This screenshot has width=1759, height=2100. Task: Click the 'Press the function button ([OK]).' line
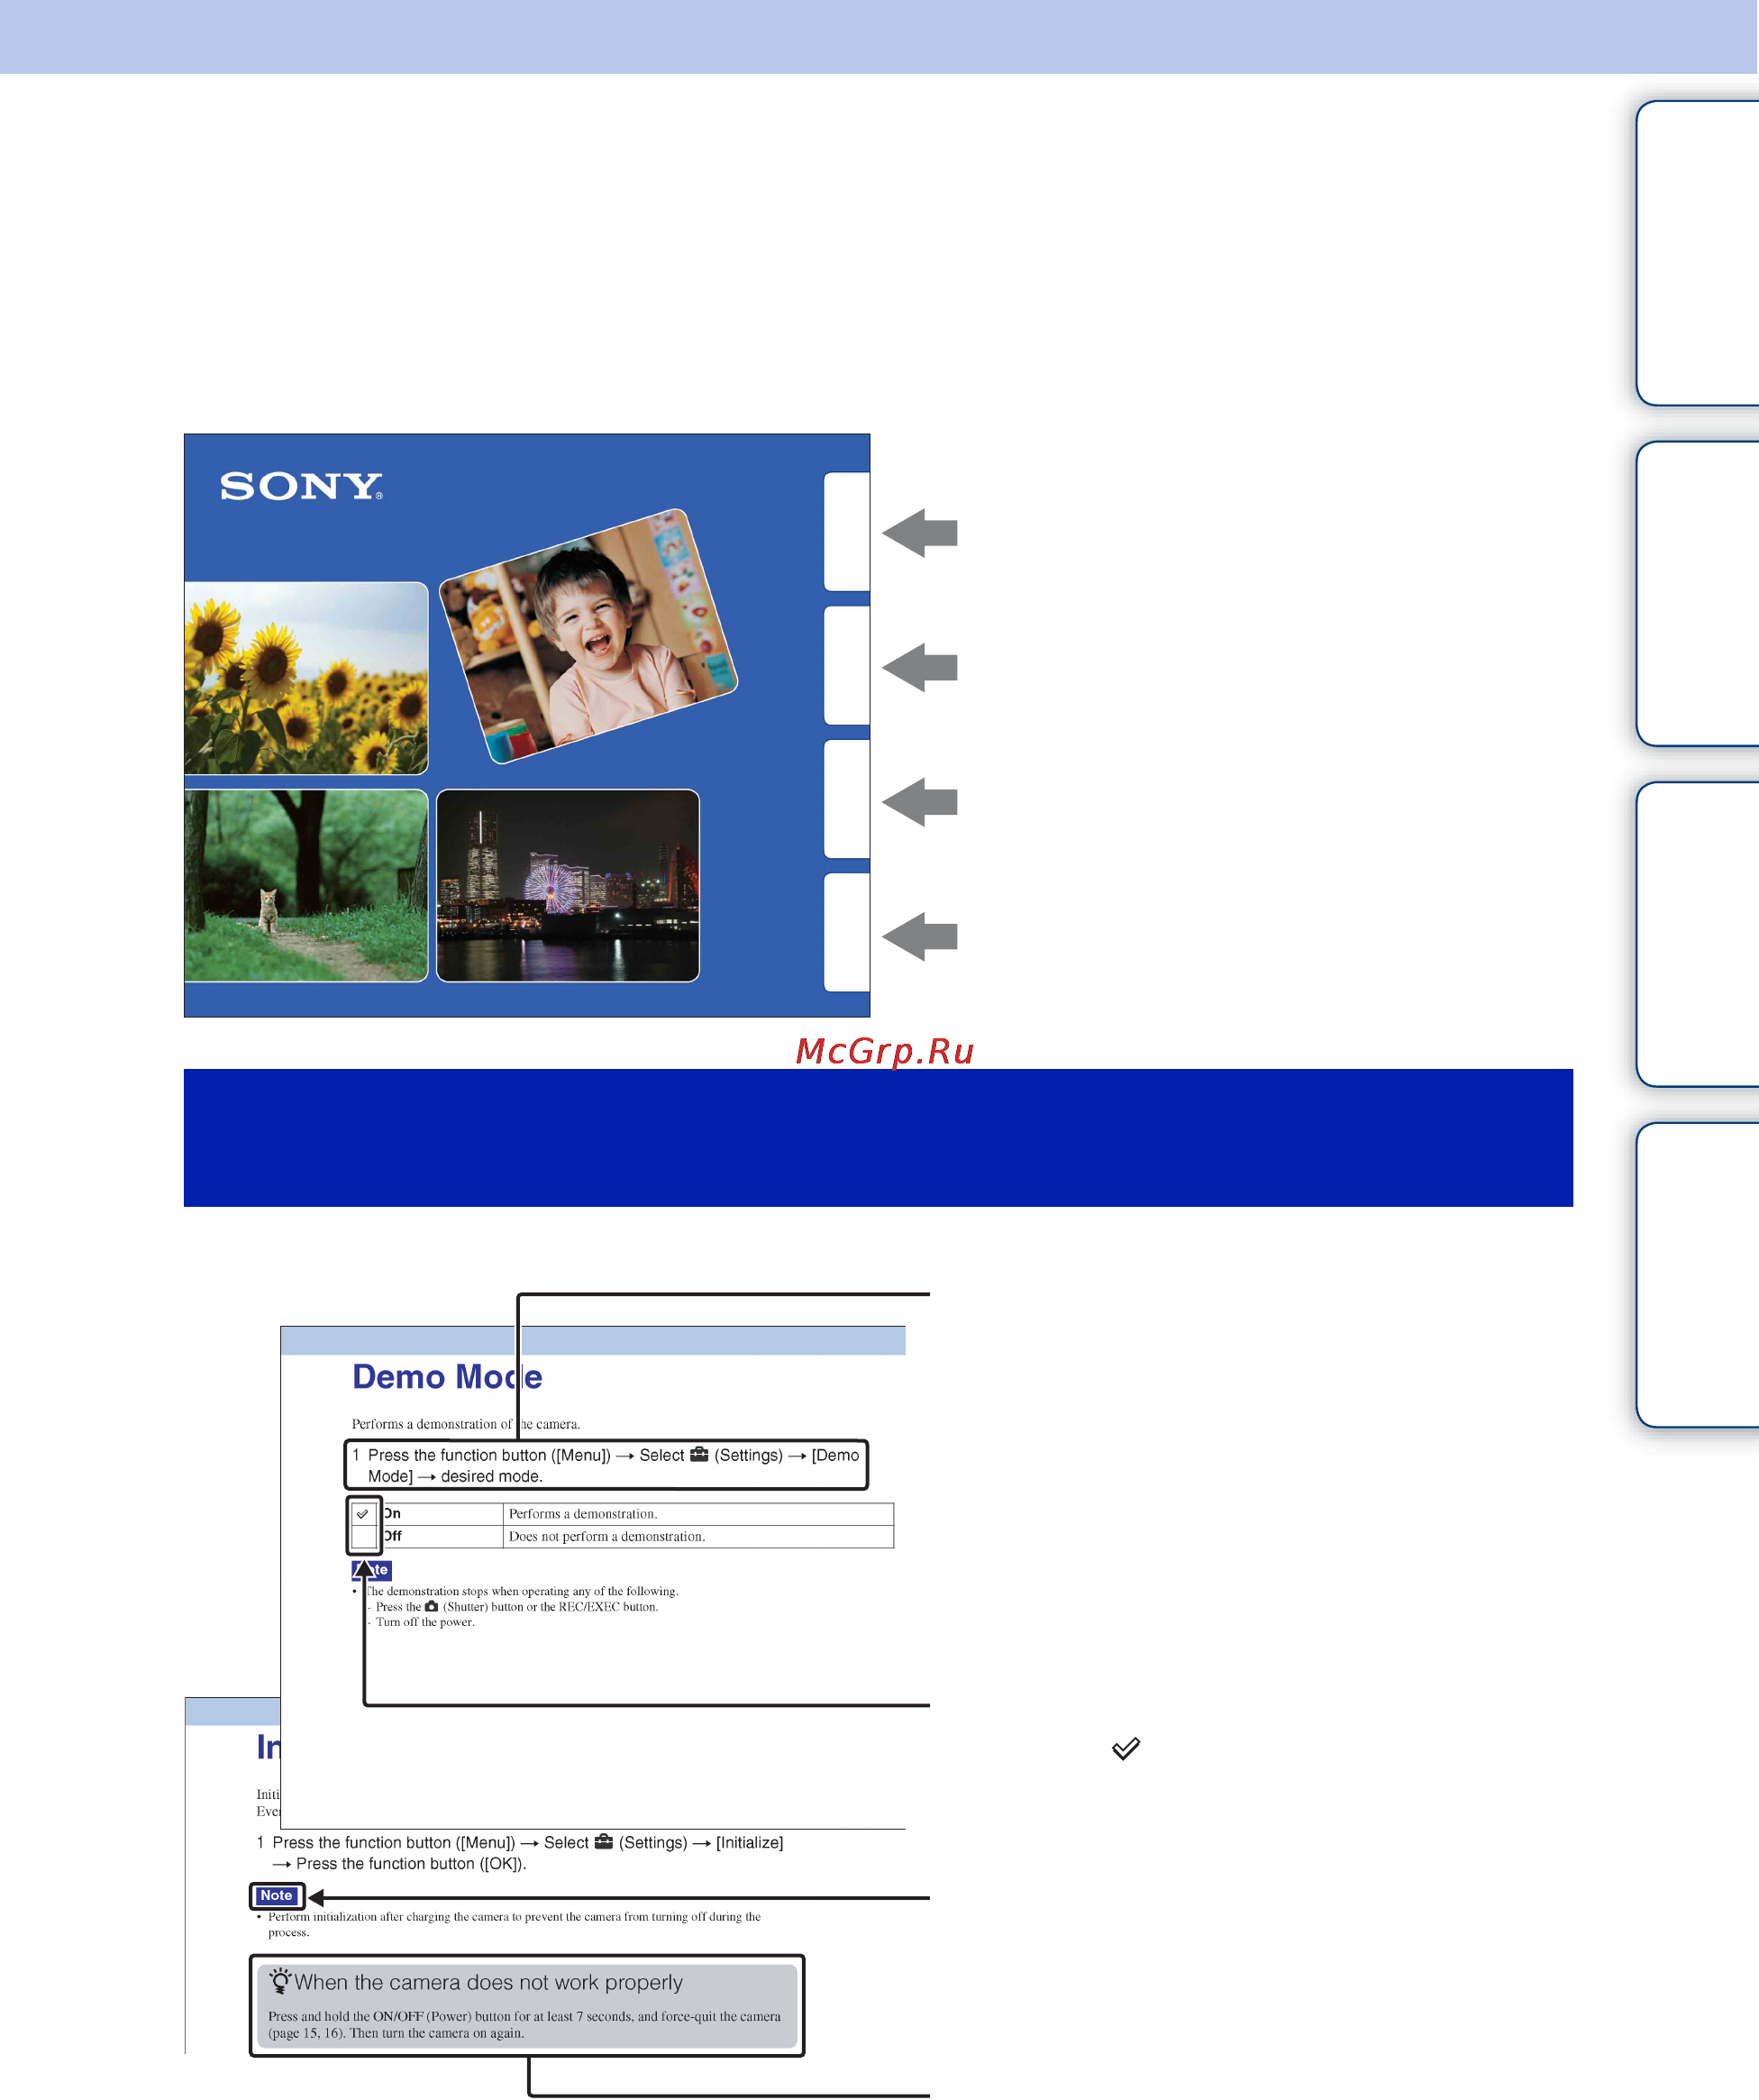point(399,1863)
